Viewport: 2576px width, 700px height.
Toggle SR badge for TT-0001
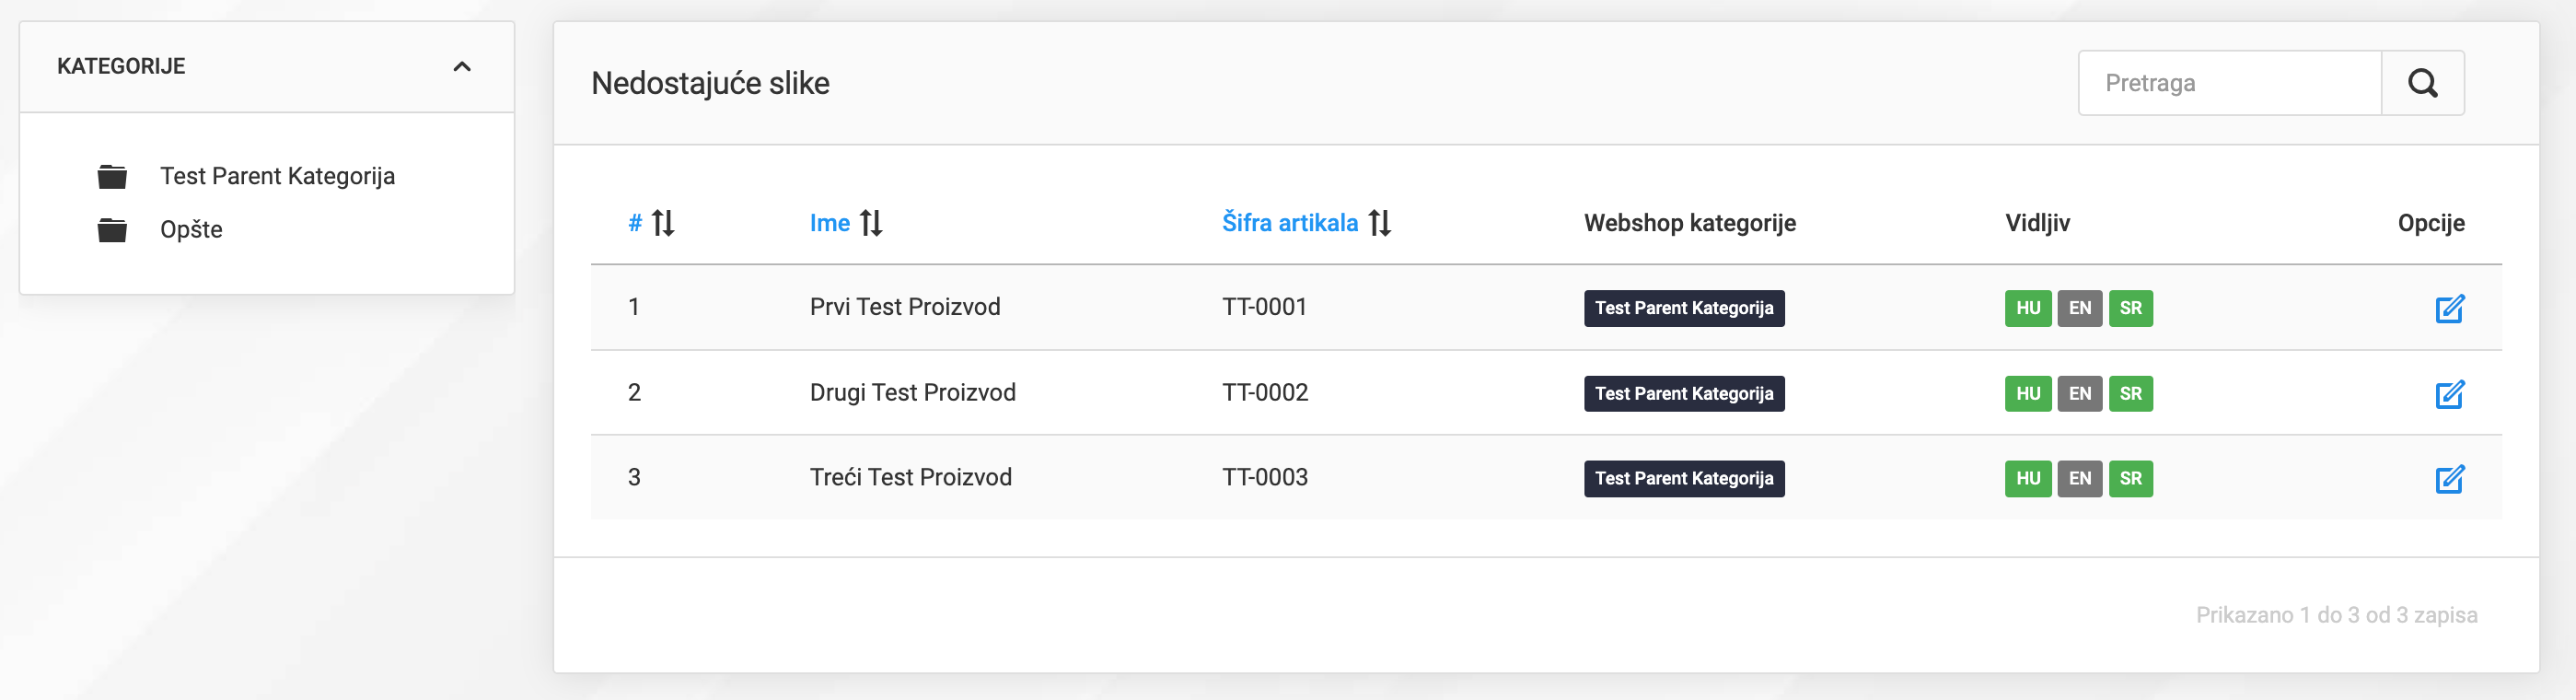click(x=2131, y=308)
